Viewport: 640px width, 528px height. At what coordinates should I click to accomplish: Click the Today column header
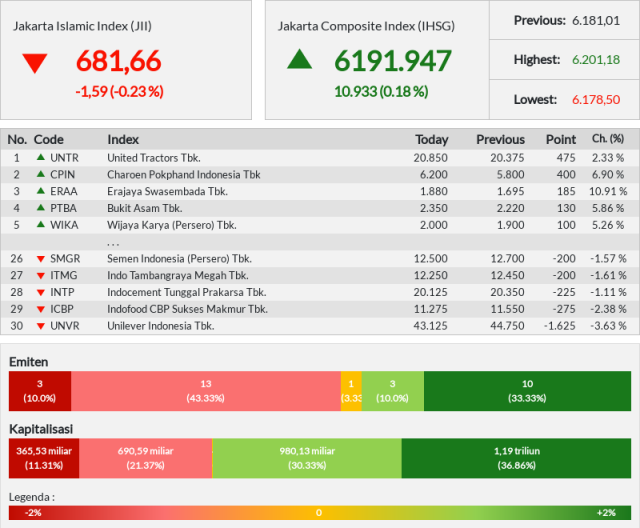point(432,140)
